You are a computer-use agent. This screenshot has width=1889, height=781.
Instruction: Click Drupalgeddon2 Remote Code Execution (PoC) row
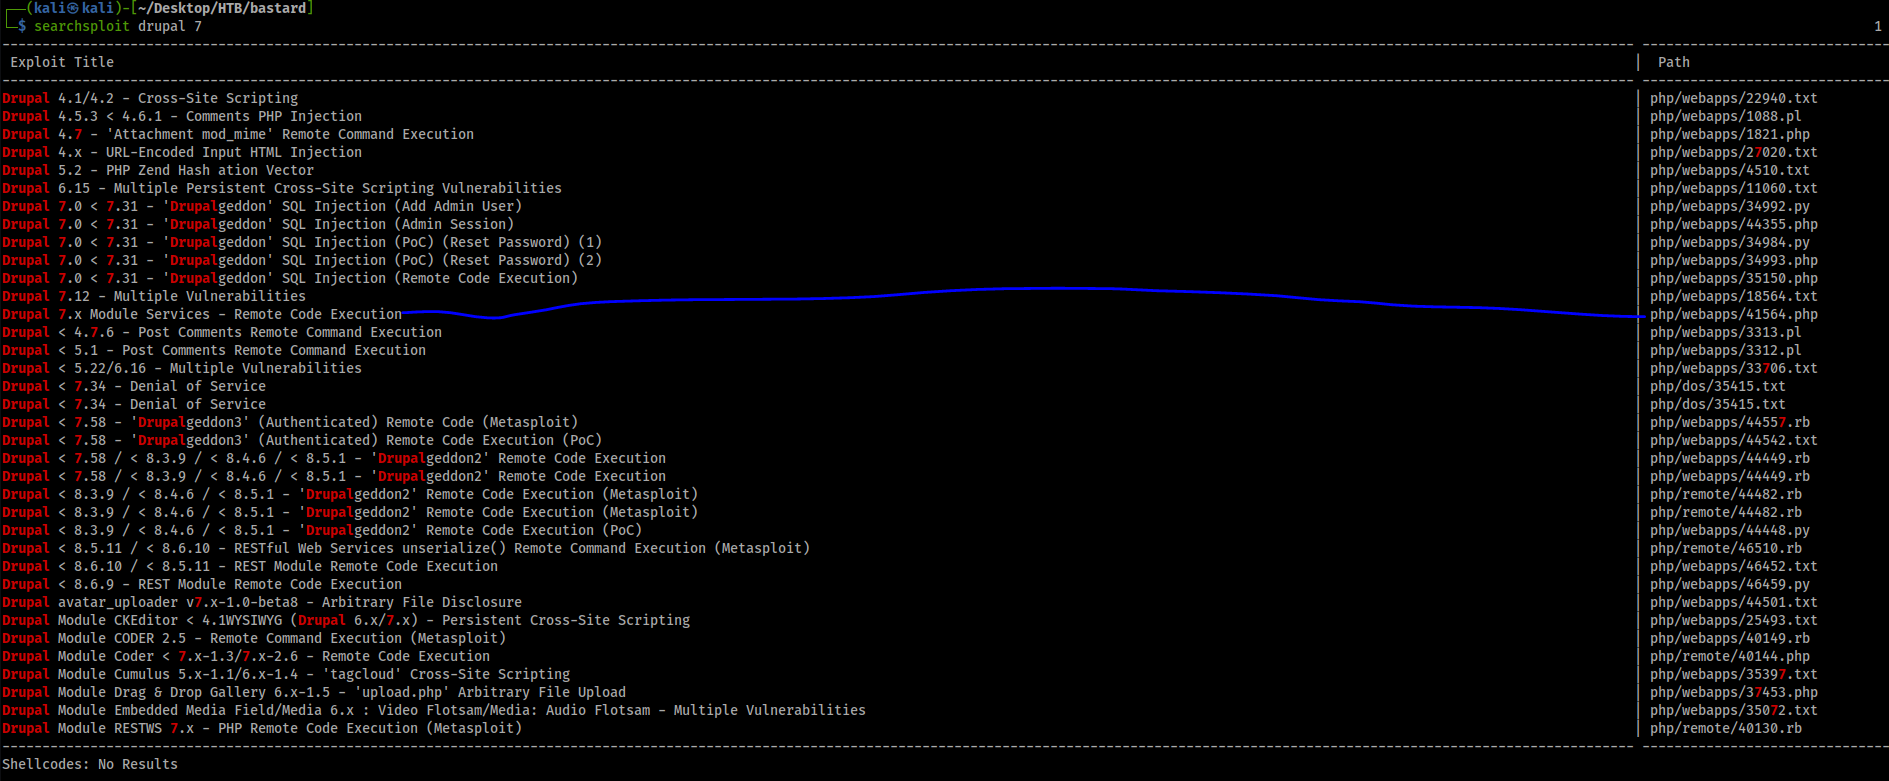322,530
